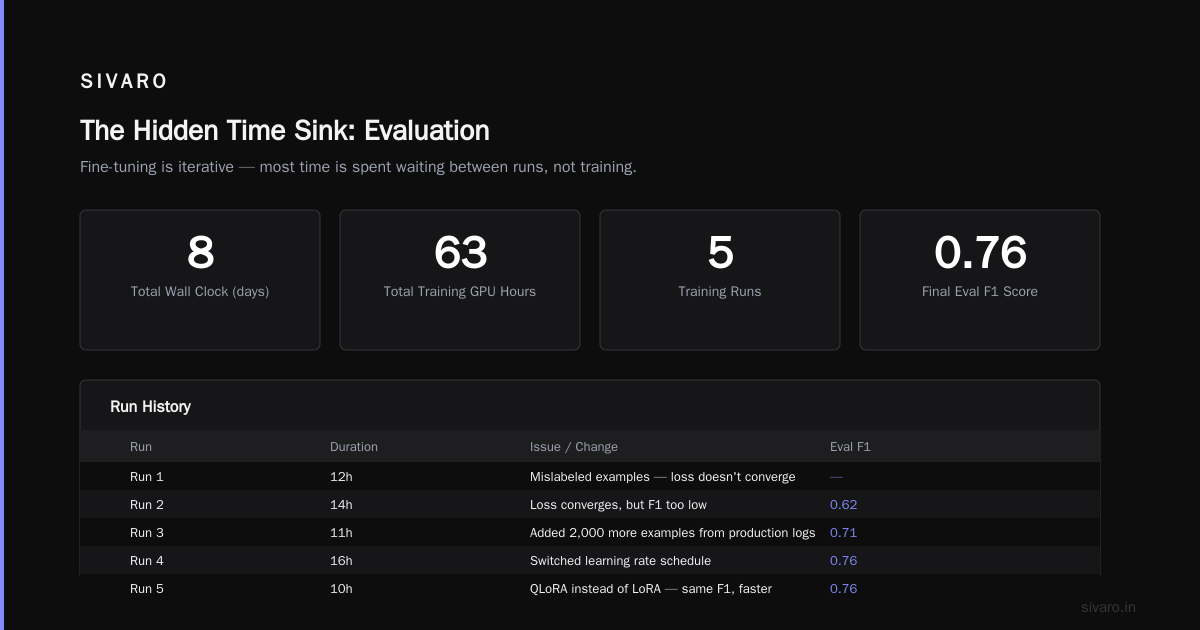Screen dimensions: 1200x630
Task: Select the Run 4 row
Action: 590,560
